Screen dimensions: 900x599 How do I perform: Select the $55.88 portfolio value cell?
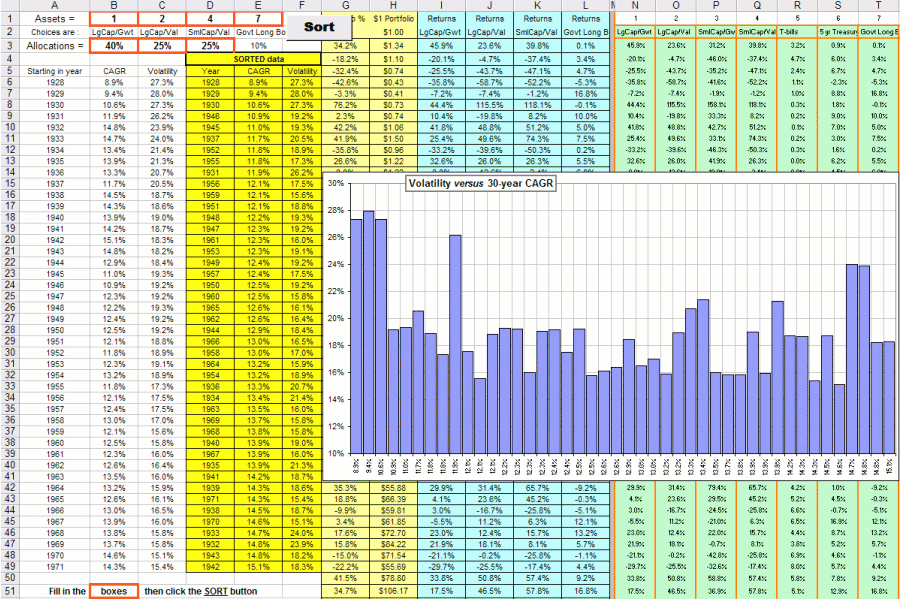(393, 488)
